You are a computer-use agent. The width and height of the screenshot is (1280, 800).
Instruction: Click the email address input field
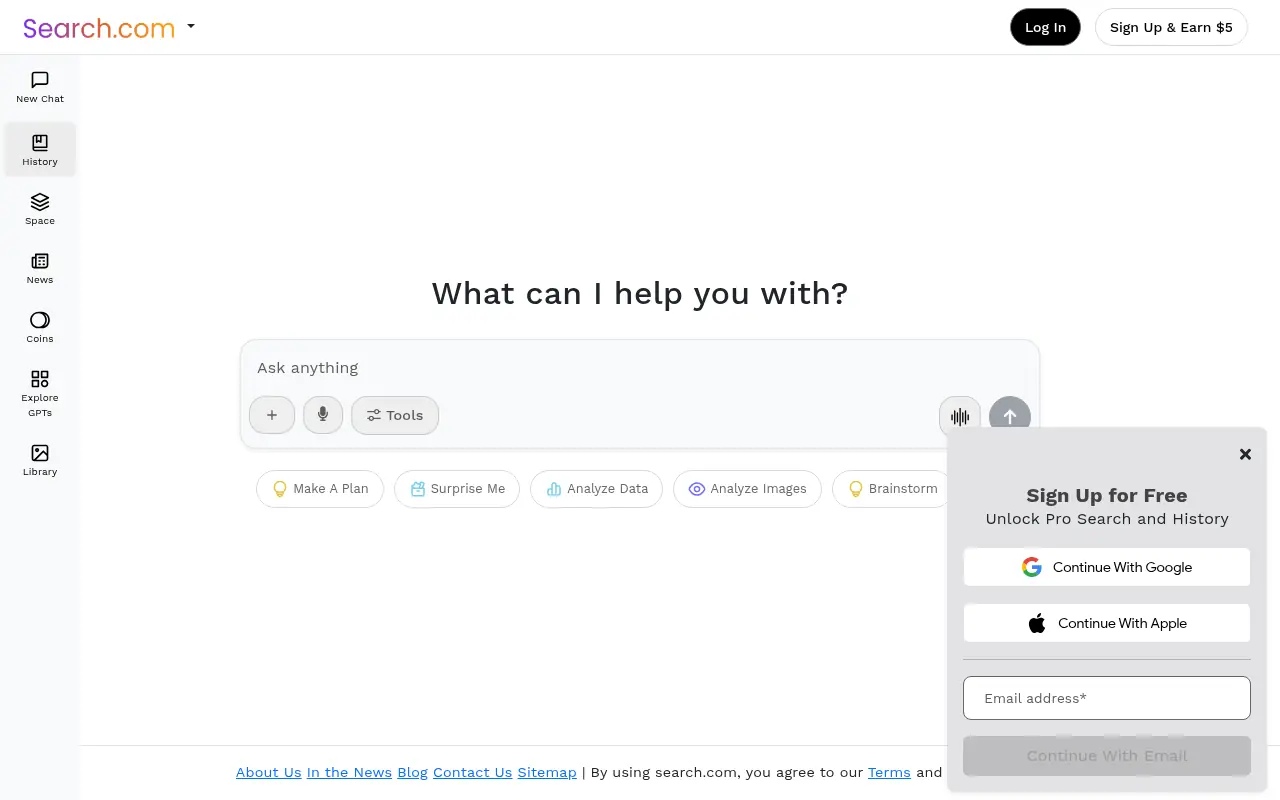coord(1106,698)
